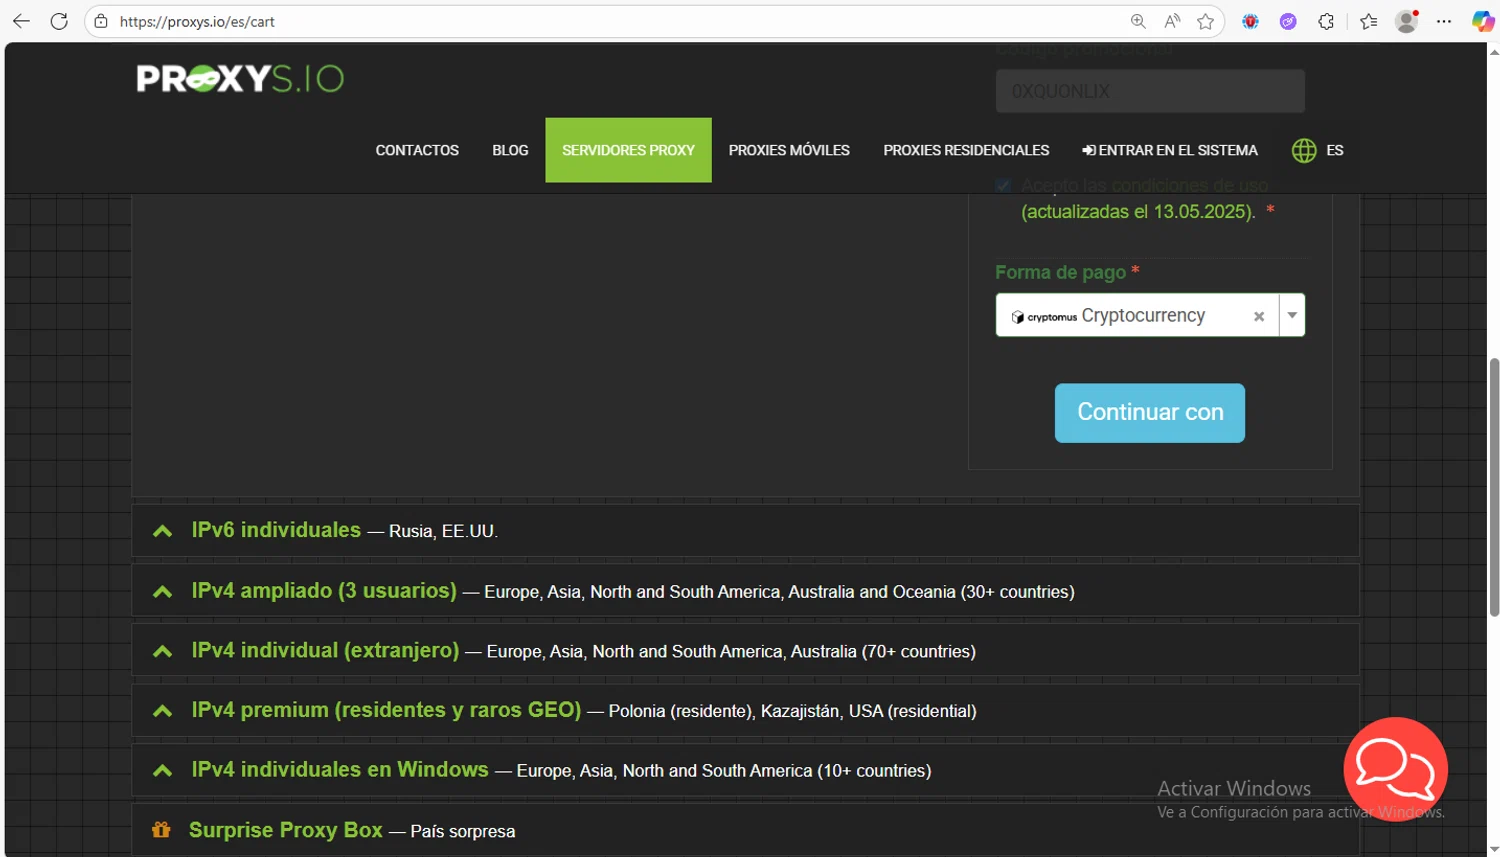1500x857 pixels.
Task: Click scrollbar up arrow at top
Action: click(1494, 50)
